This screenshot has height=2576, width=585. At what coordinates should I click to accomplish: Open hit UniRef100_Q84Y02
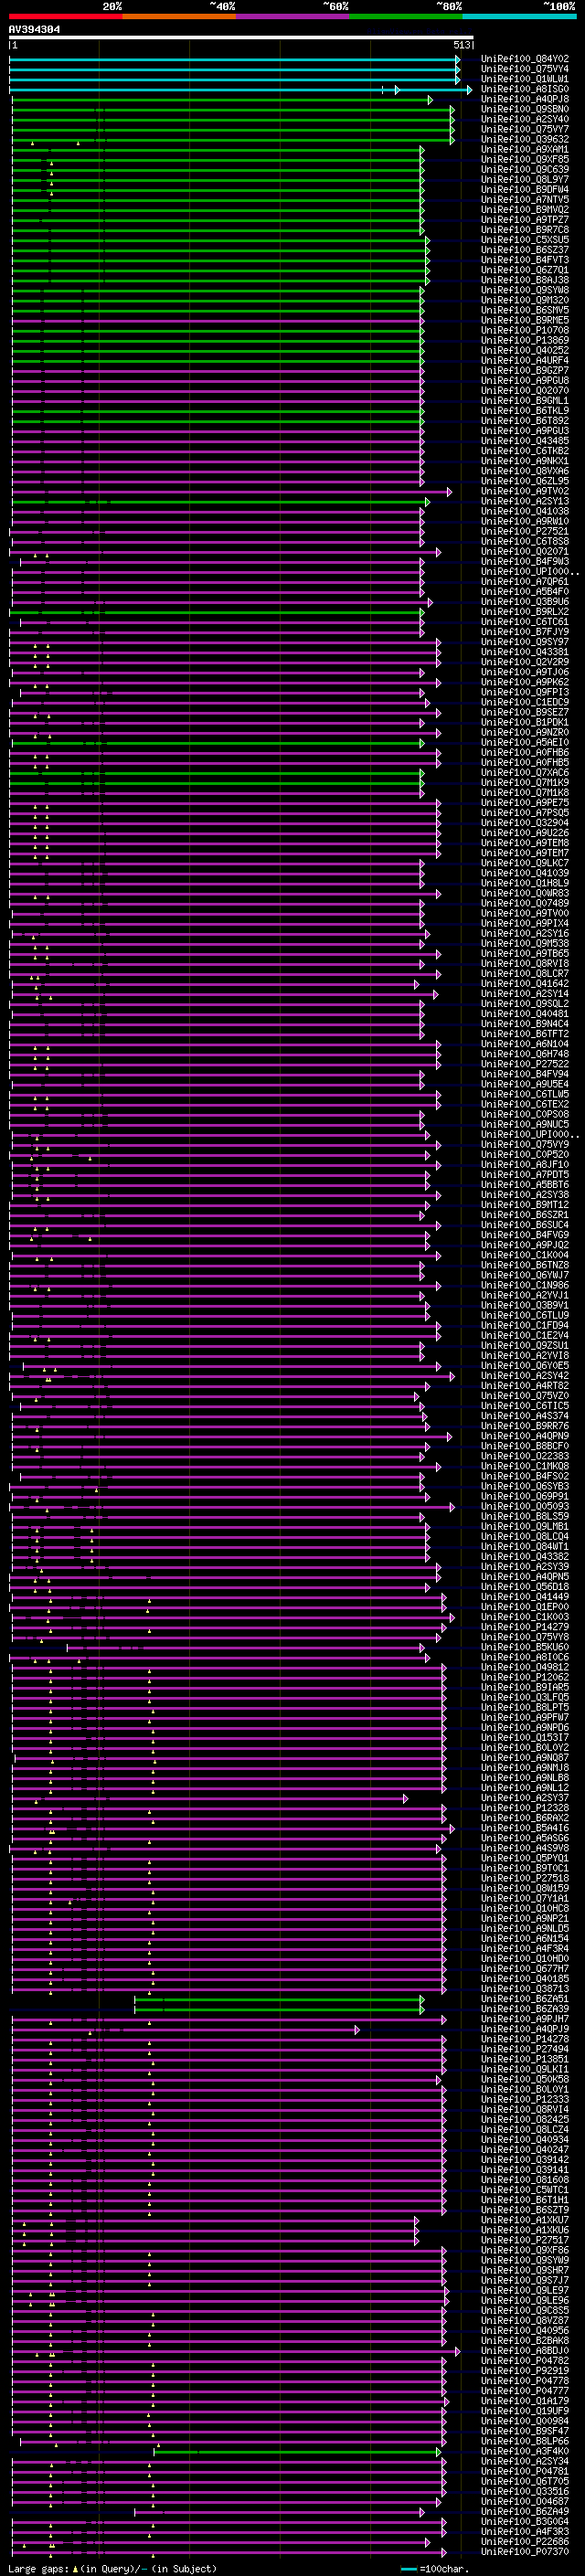pos(525,59)
